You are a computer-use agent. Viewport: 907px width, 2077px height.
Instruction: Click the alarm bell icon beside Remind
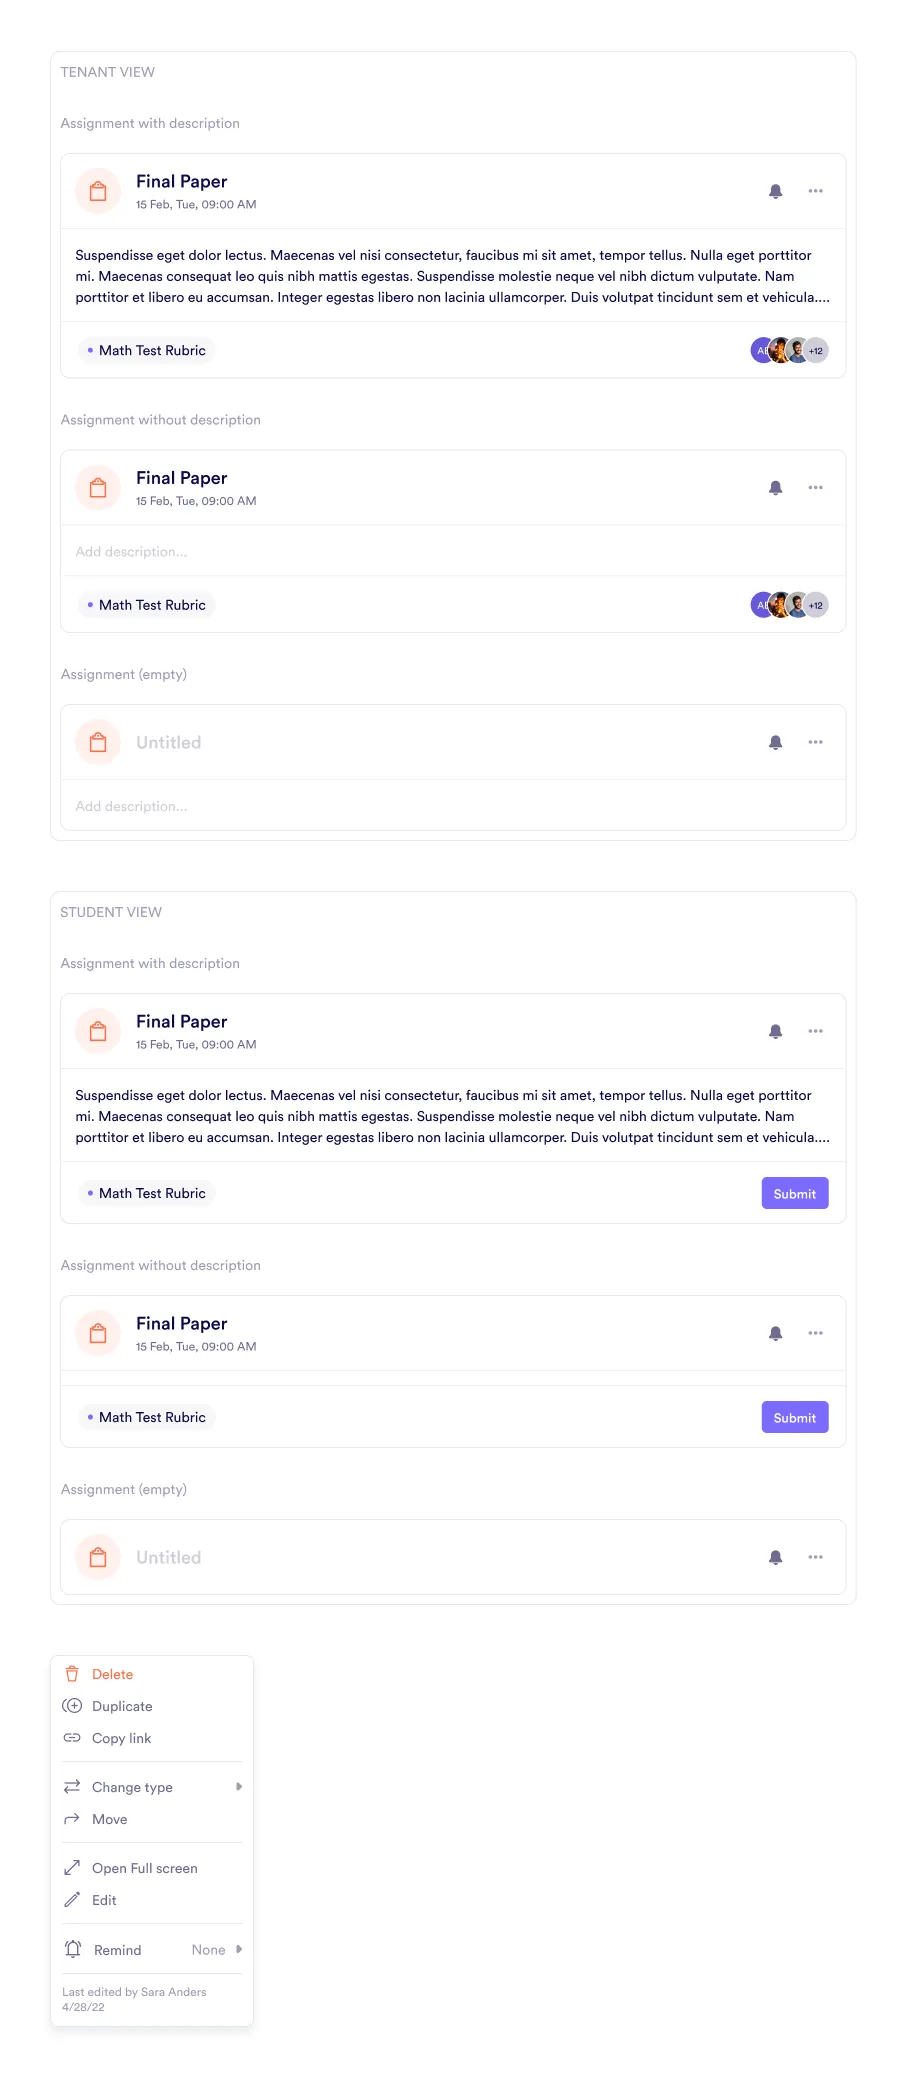point(73,1949)
